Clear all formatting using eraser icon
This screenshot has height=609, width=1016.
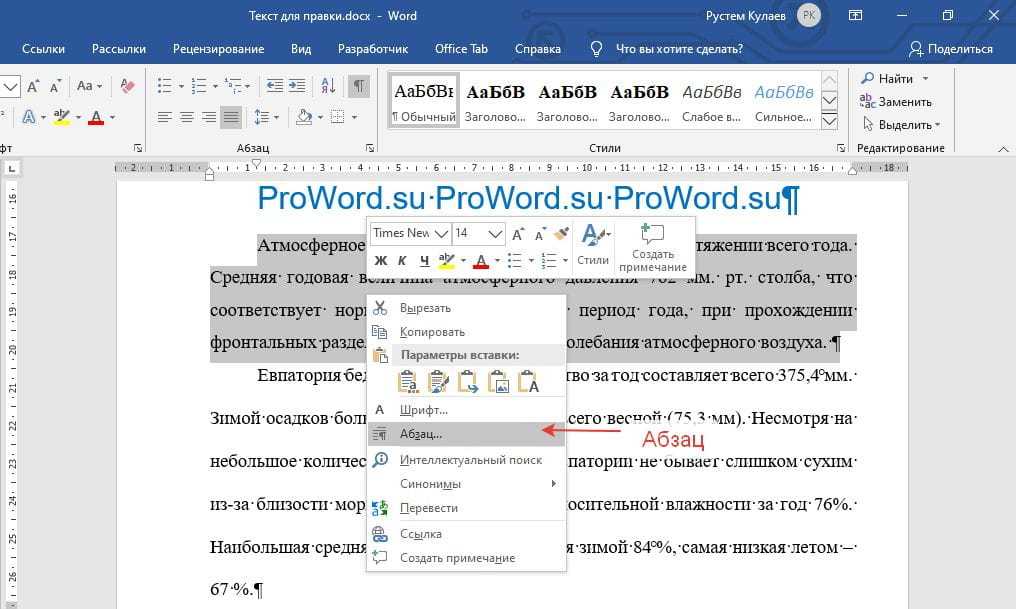point(127,86)
